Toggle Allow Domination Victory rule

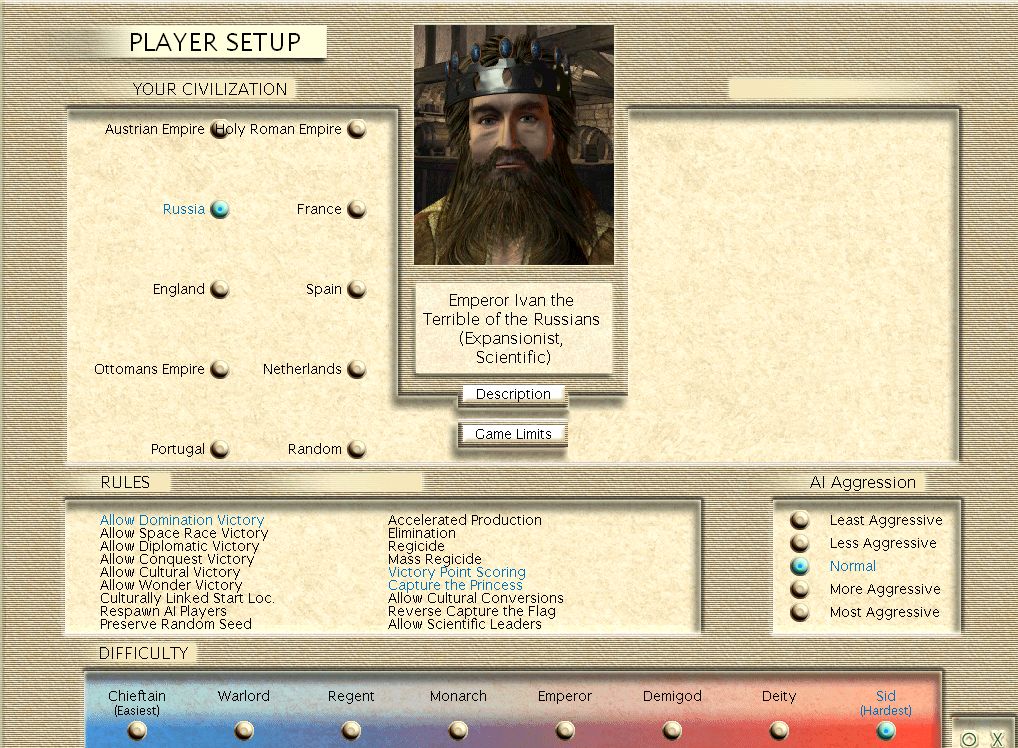click(182, 520)
